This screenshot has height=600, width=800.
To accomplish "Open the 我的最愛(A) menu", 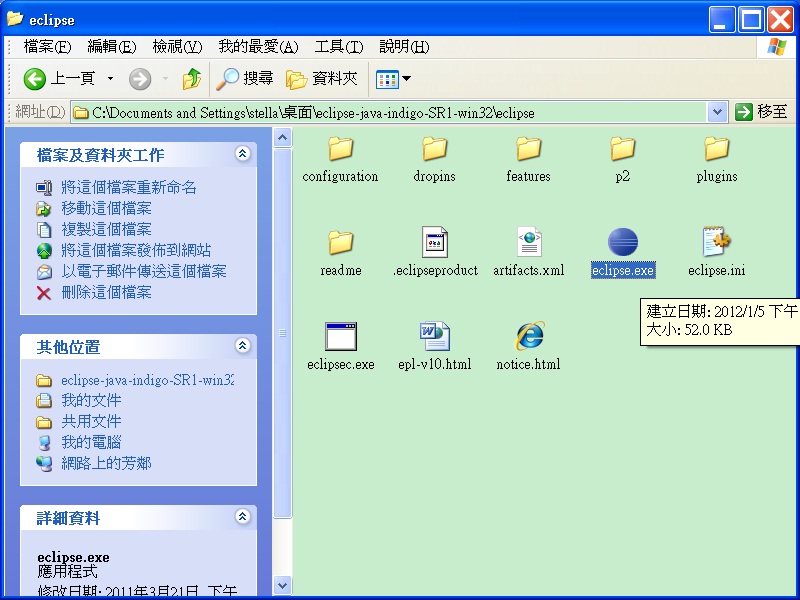I will coord(258,47).
